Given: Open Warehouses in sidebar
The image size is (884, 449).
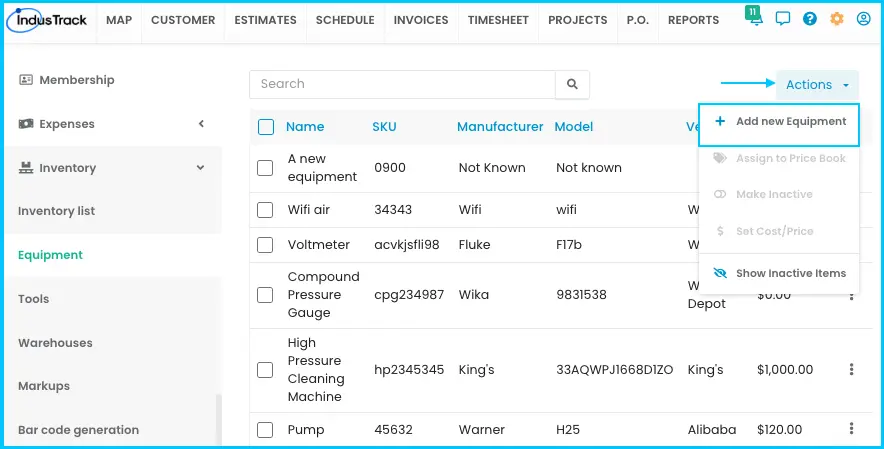Looking at the screenshot, I should [55, 343].
